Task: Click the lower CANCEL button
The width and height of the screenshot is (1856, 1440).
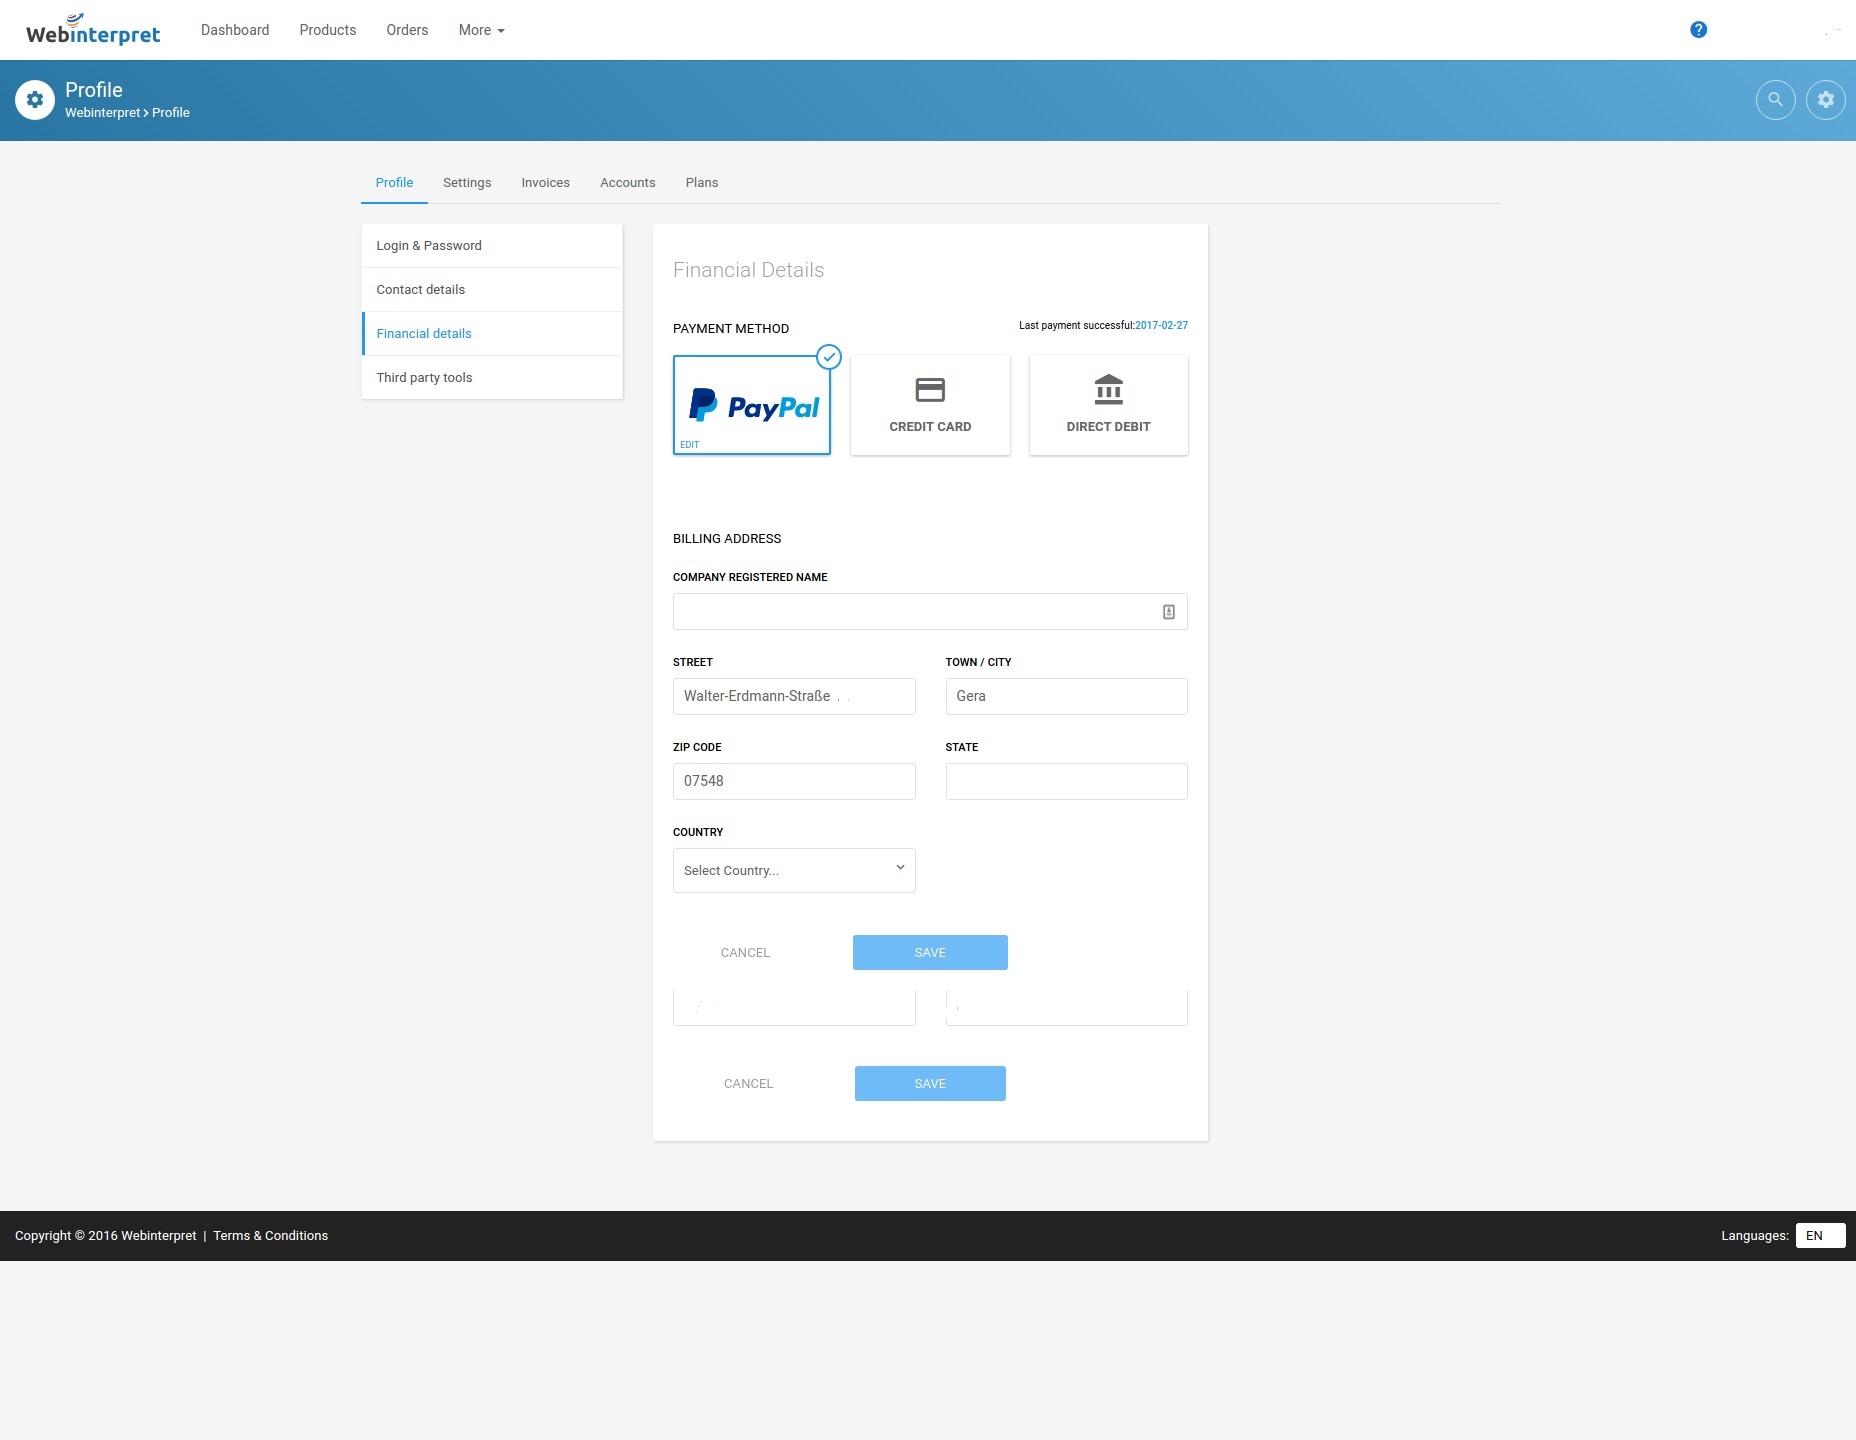Action: 748,1084
